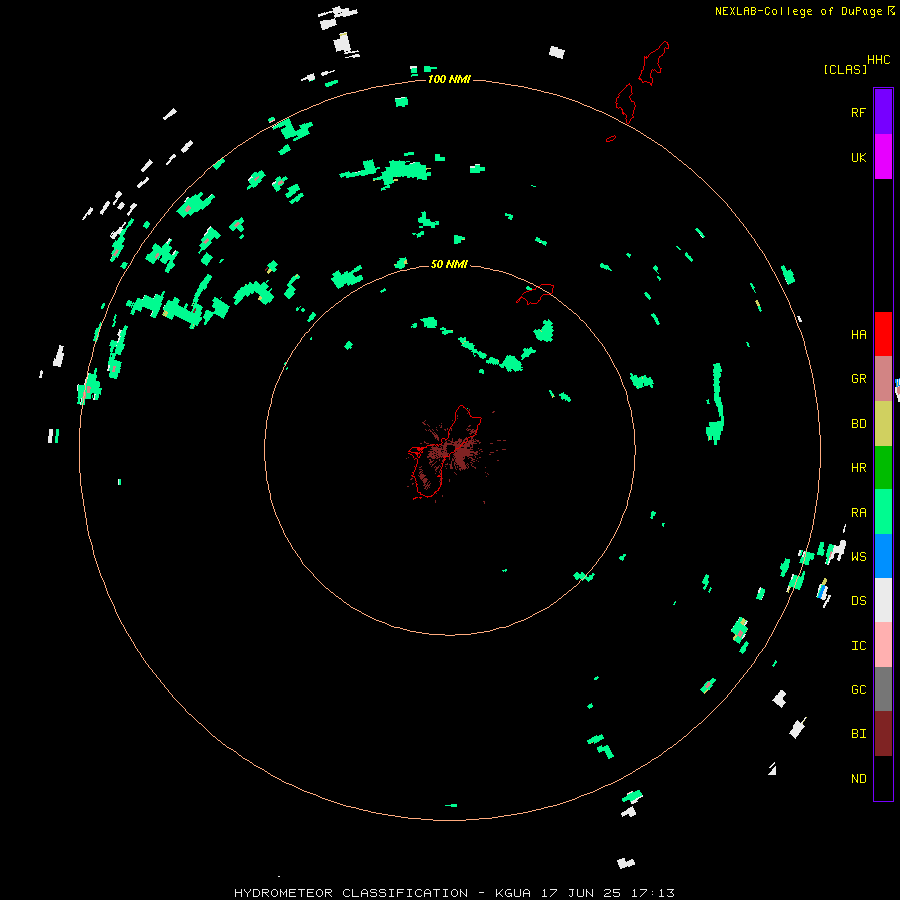Click the HA red legend swatch

pos(883,334)
